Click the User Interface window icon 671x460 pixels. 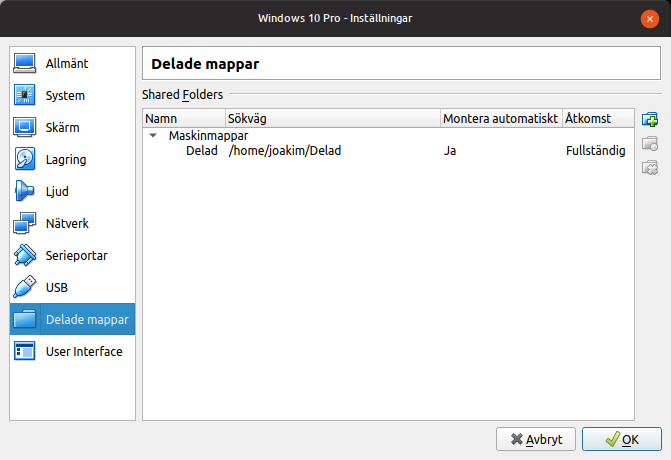click(24, 351)
